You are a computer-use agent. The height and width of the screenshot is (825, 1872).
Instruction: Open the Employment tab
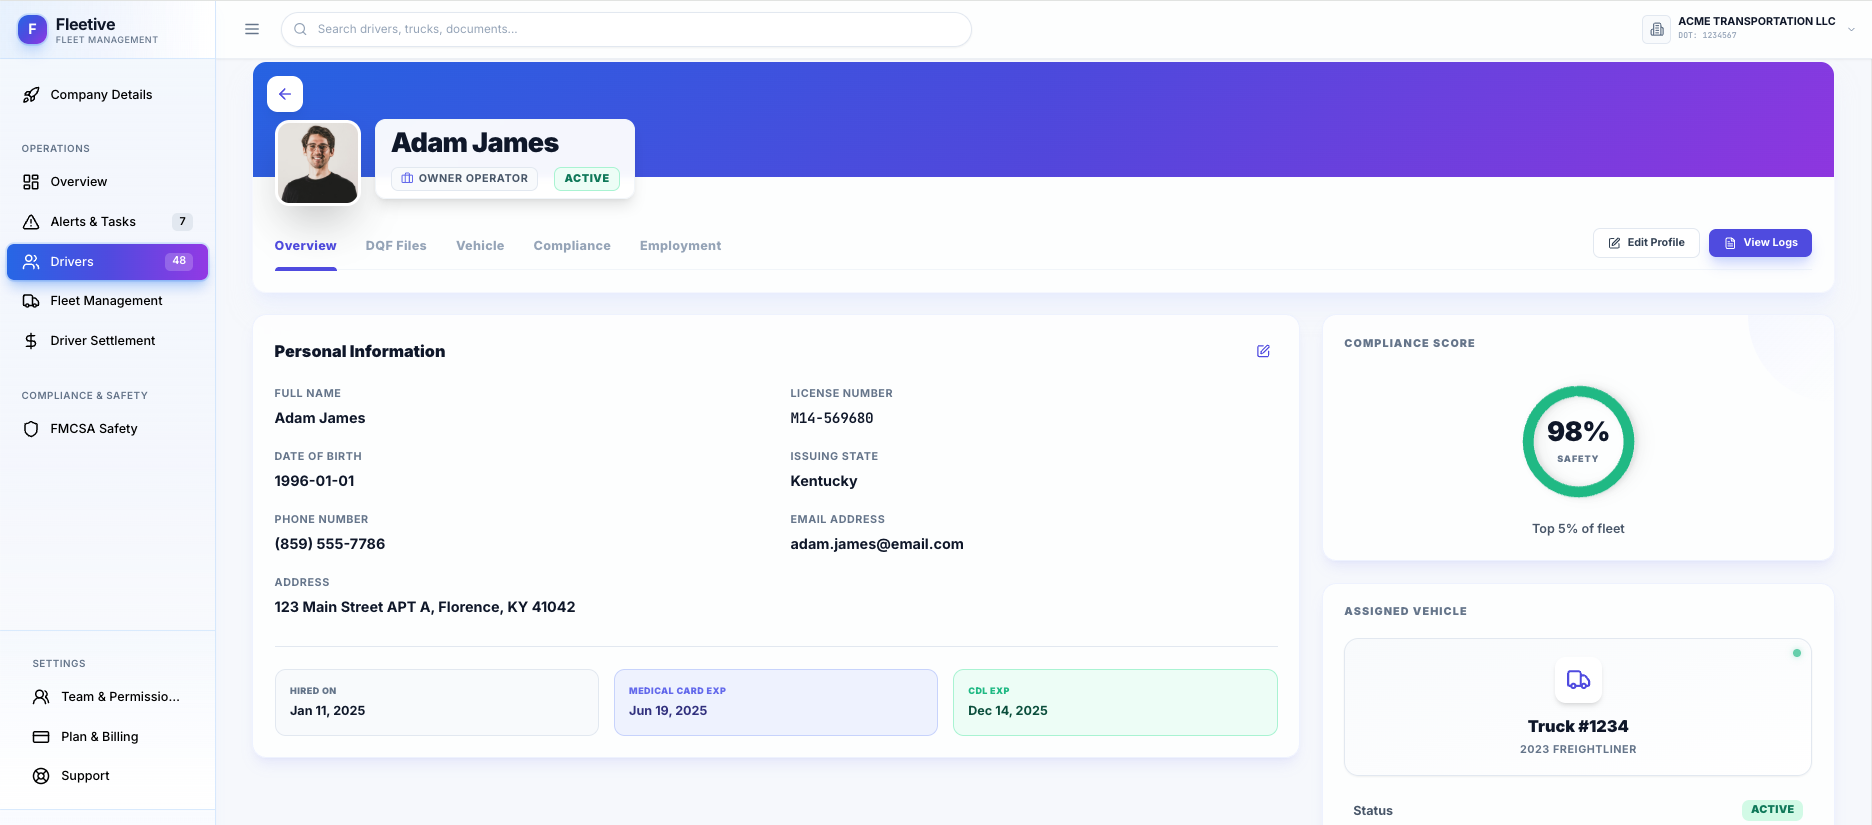tap(680, 246)
